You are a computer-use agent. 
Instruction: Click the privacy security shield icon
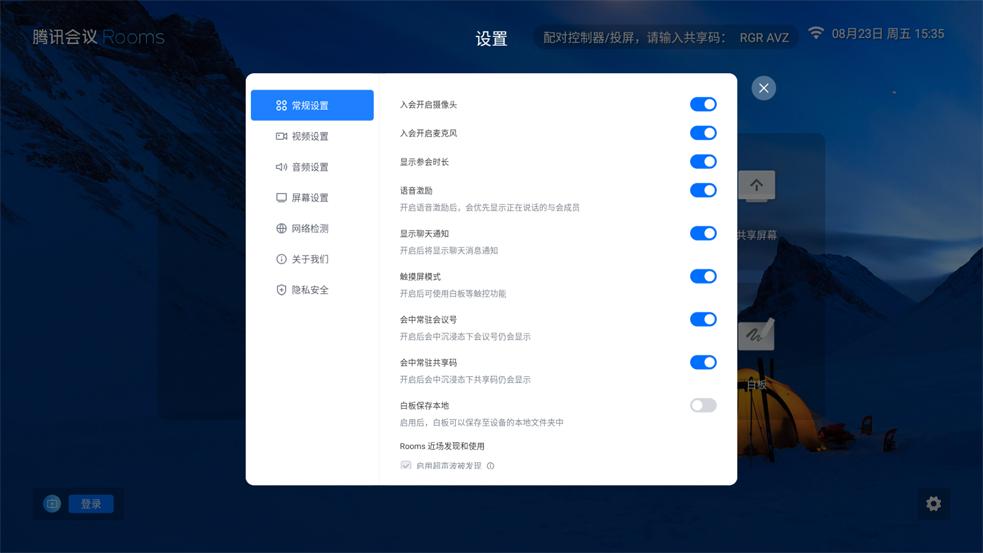point(281,290)
